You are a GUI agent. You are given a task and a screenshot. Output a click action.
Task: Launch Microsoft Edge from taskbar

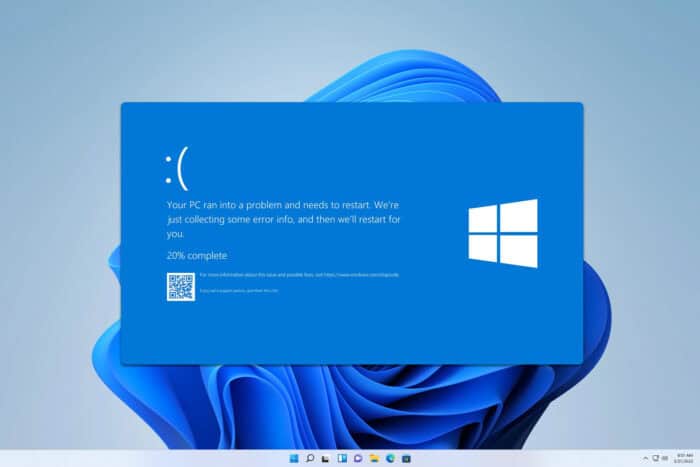(390, 459)
